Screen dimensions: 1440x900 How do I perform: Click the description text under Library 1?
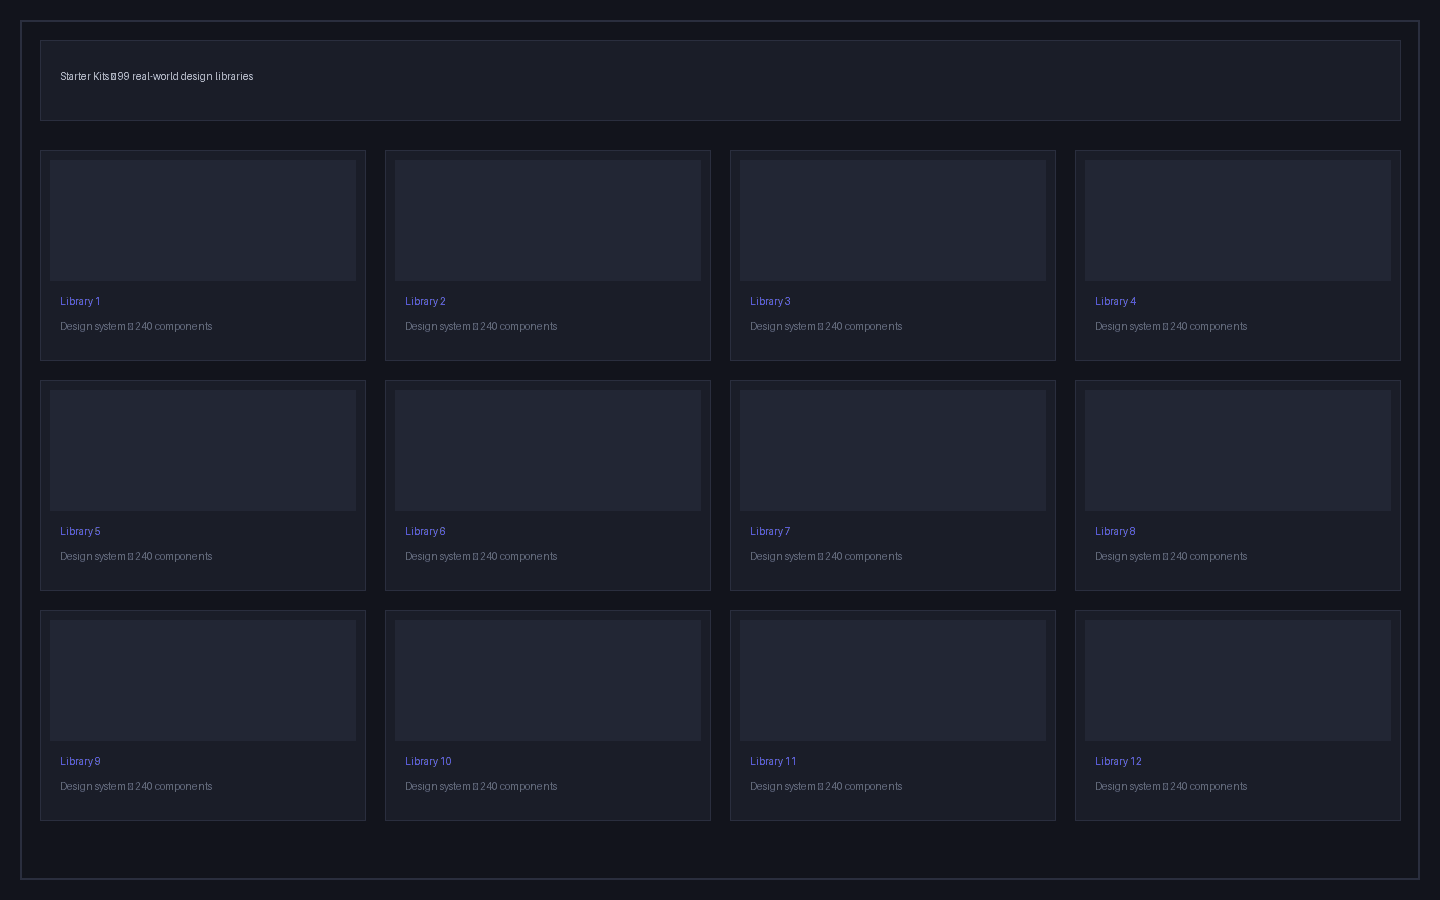136,326
